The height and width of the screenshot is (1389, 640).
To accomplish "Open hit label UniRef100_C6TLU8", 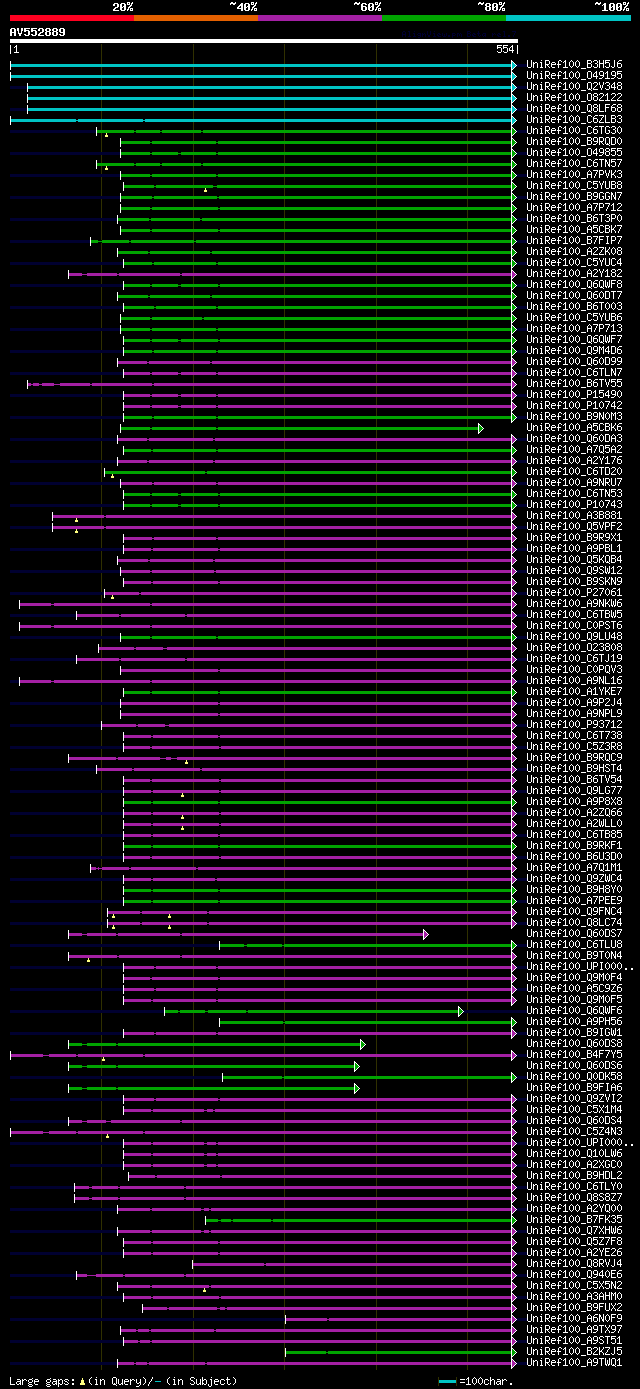I will point(574,945).
